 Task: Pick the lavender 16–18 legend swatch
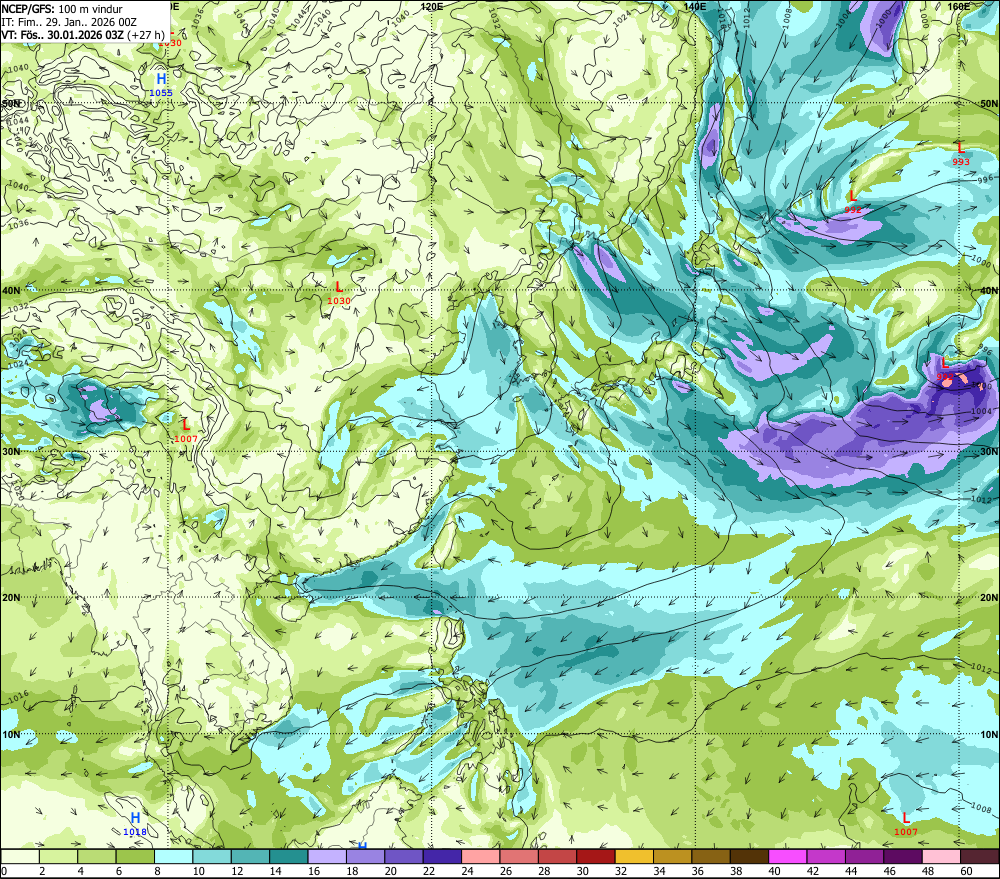click(327, 856)
